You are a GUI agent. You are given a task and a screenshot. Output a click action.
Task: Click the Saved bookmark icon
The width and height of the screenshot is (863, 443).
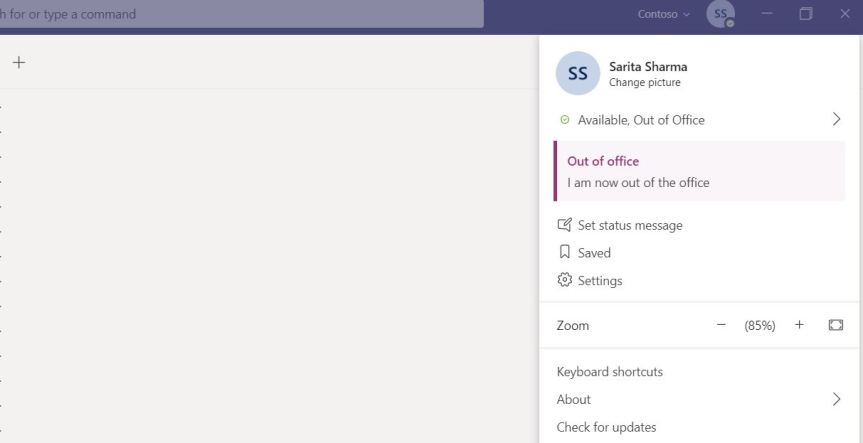(565, 253)
